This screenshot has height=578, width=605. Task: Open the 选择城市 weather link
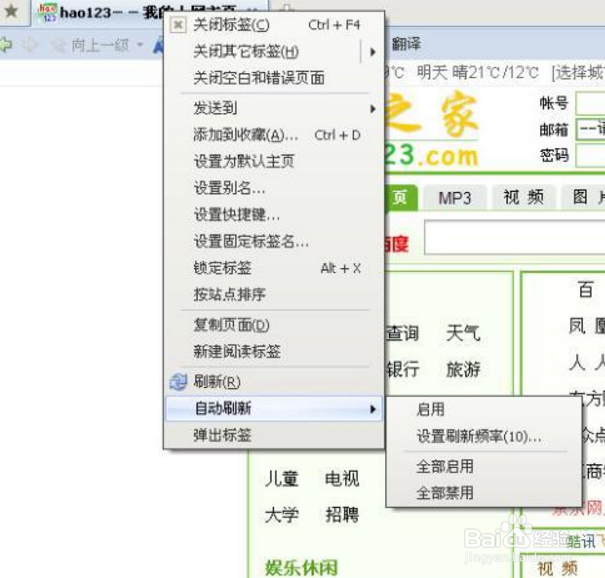(x=578, y=73)
